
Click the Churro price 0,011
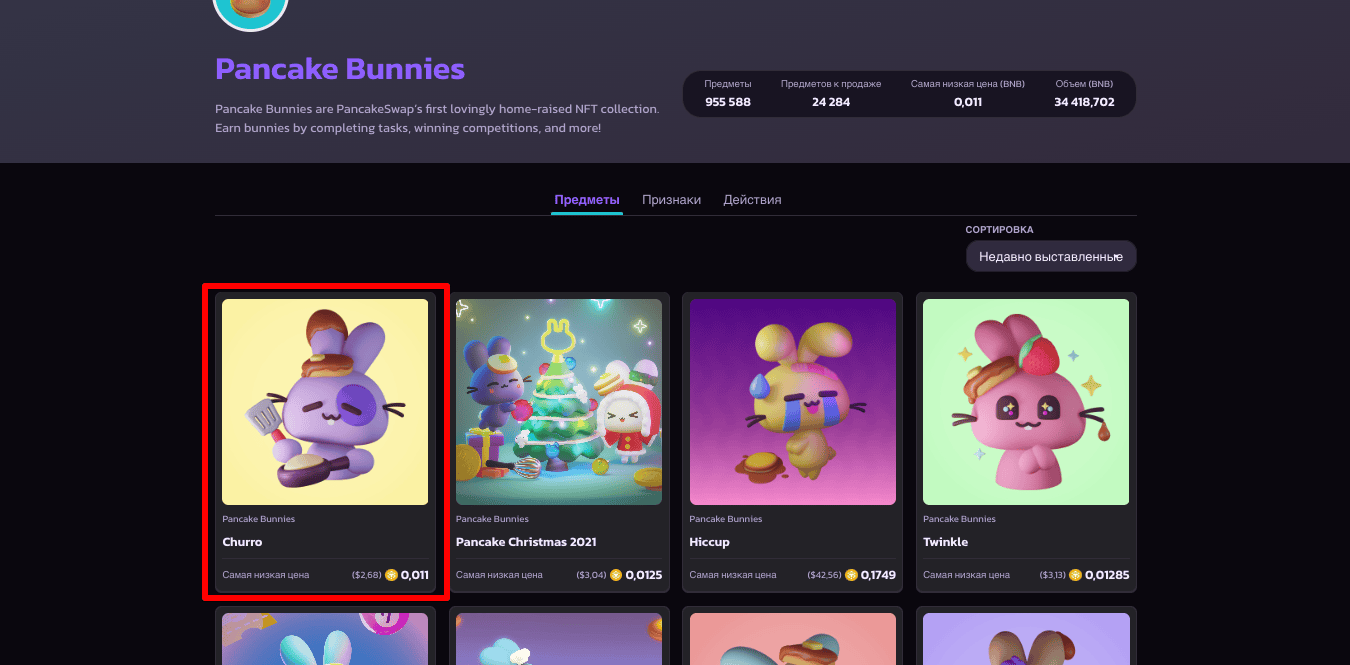coord(415,575)
